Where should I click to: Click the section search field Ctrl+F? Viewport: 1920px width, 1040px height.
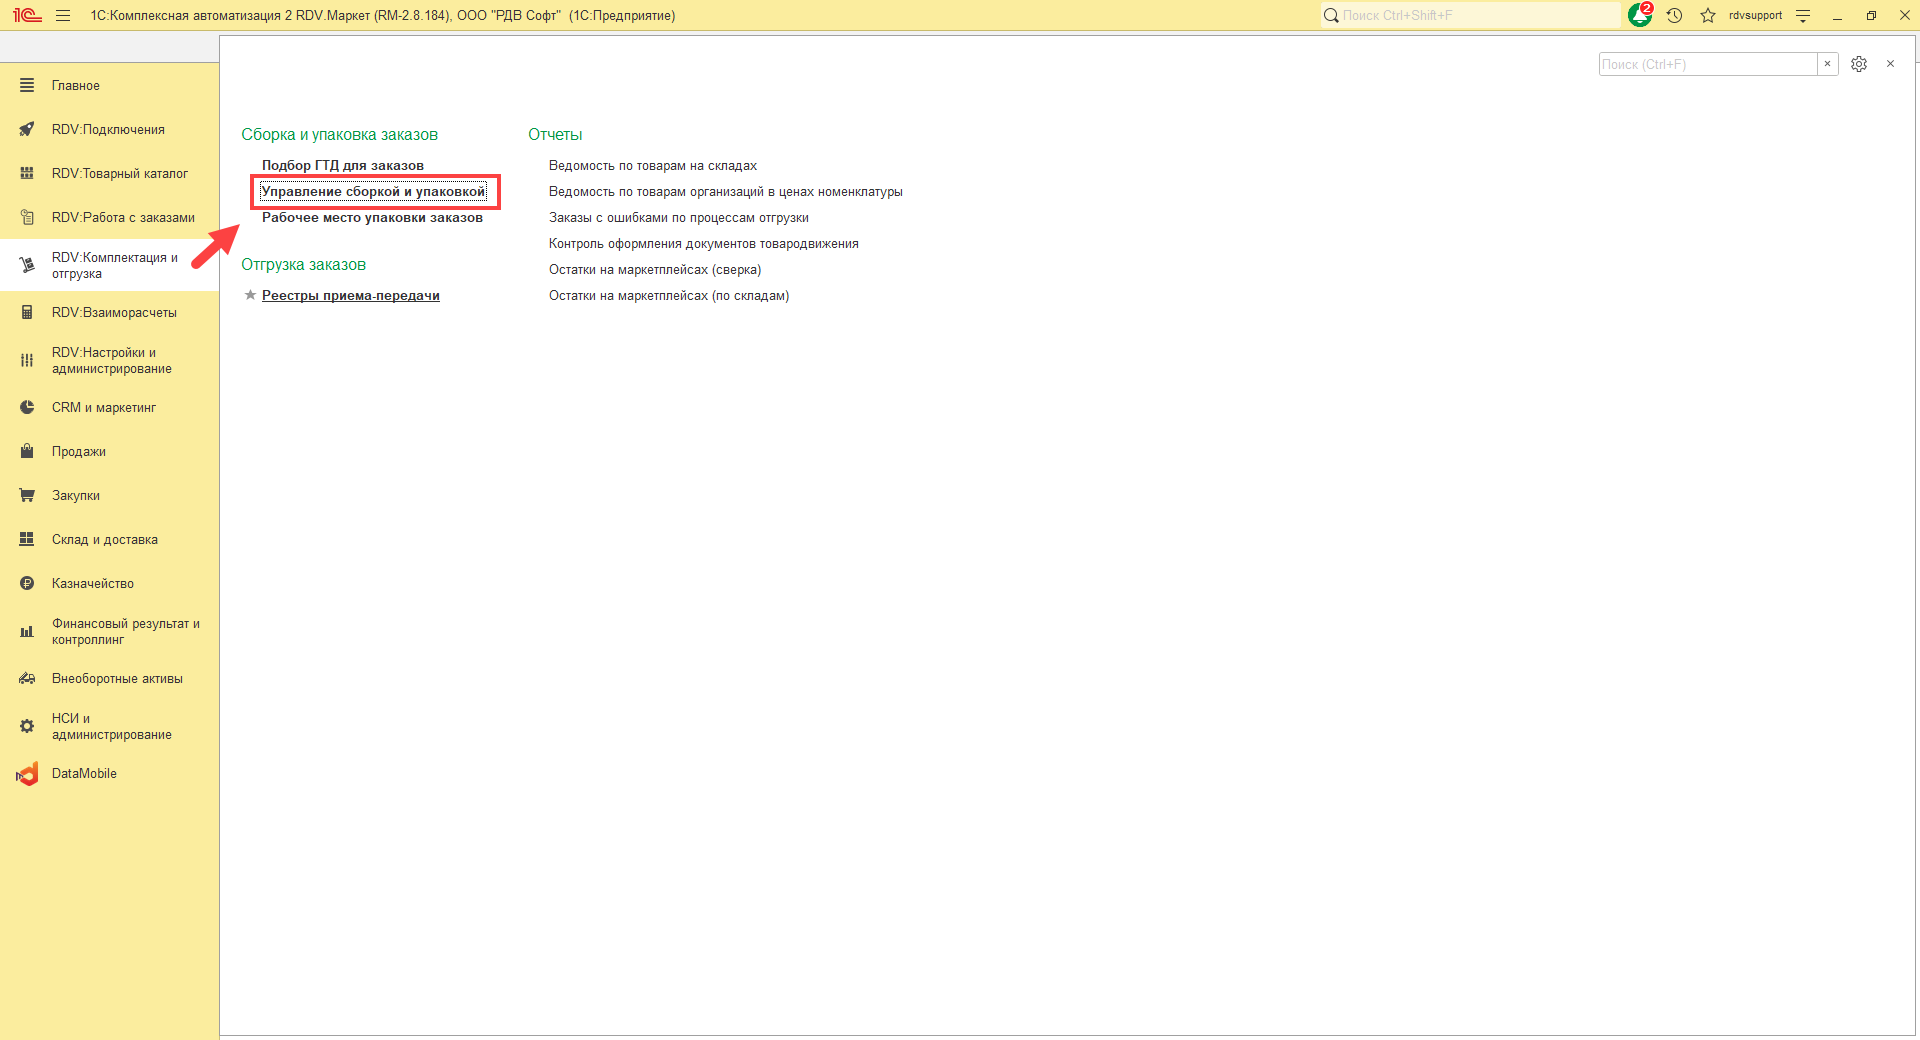pyautogui.click(x=1708, y=64)
